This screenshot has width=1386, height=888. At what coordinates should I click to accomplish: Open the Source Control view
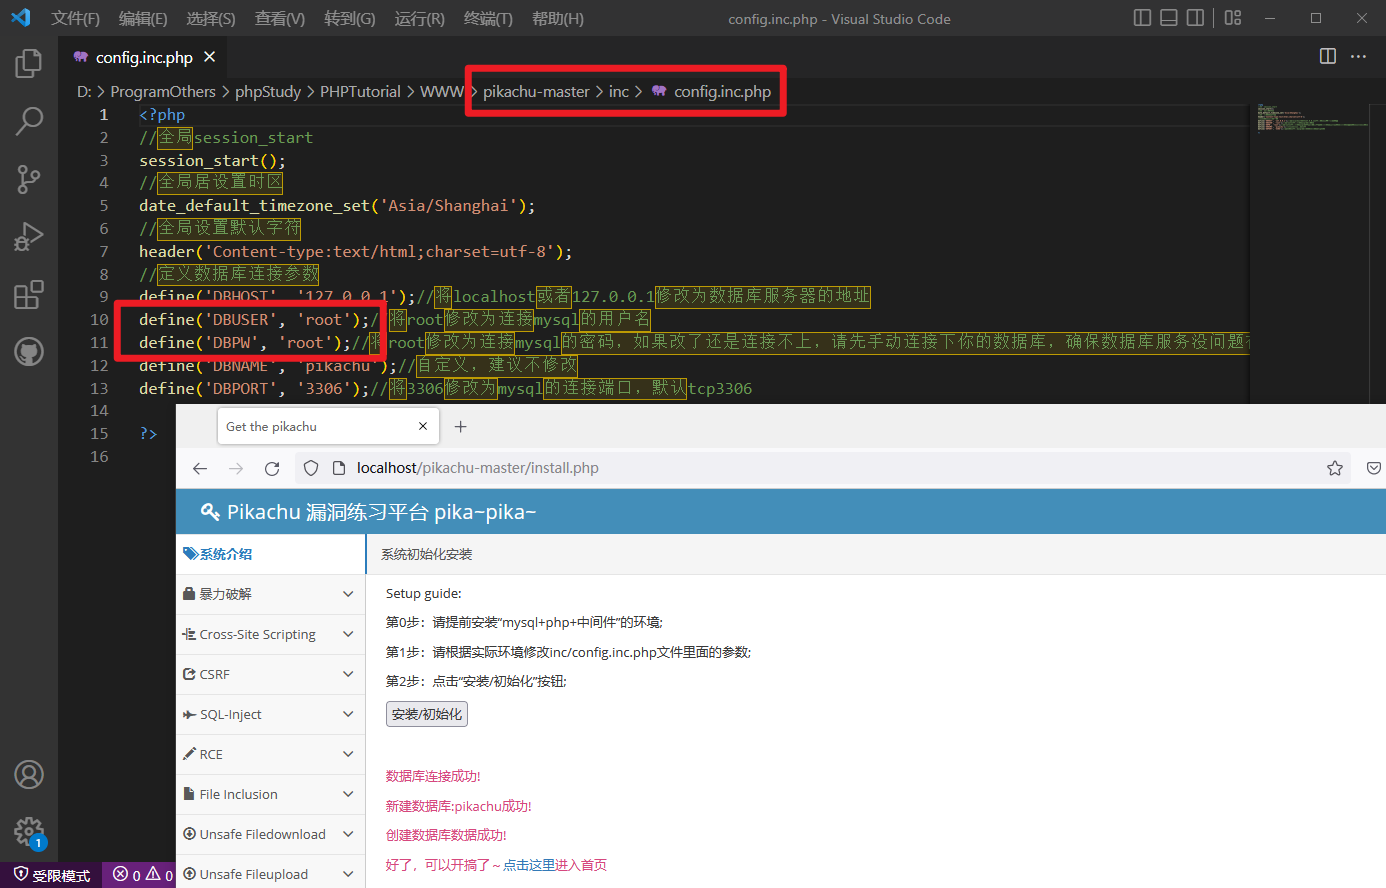coord(28,179)
